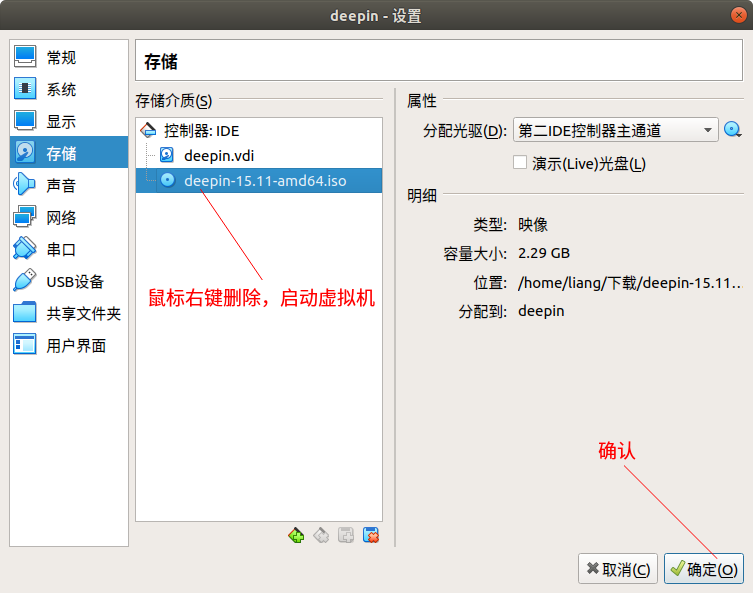
Task: Click the 用户界面 window icon
Action: tap(24, 344)
